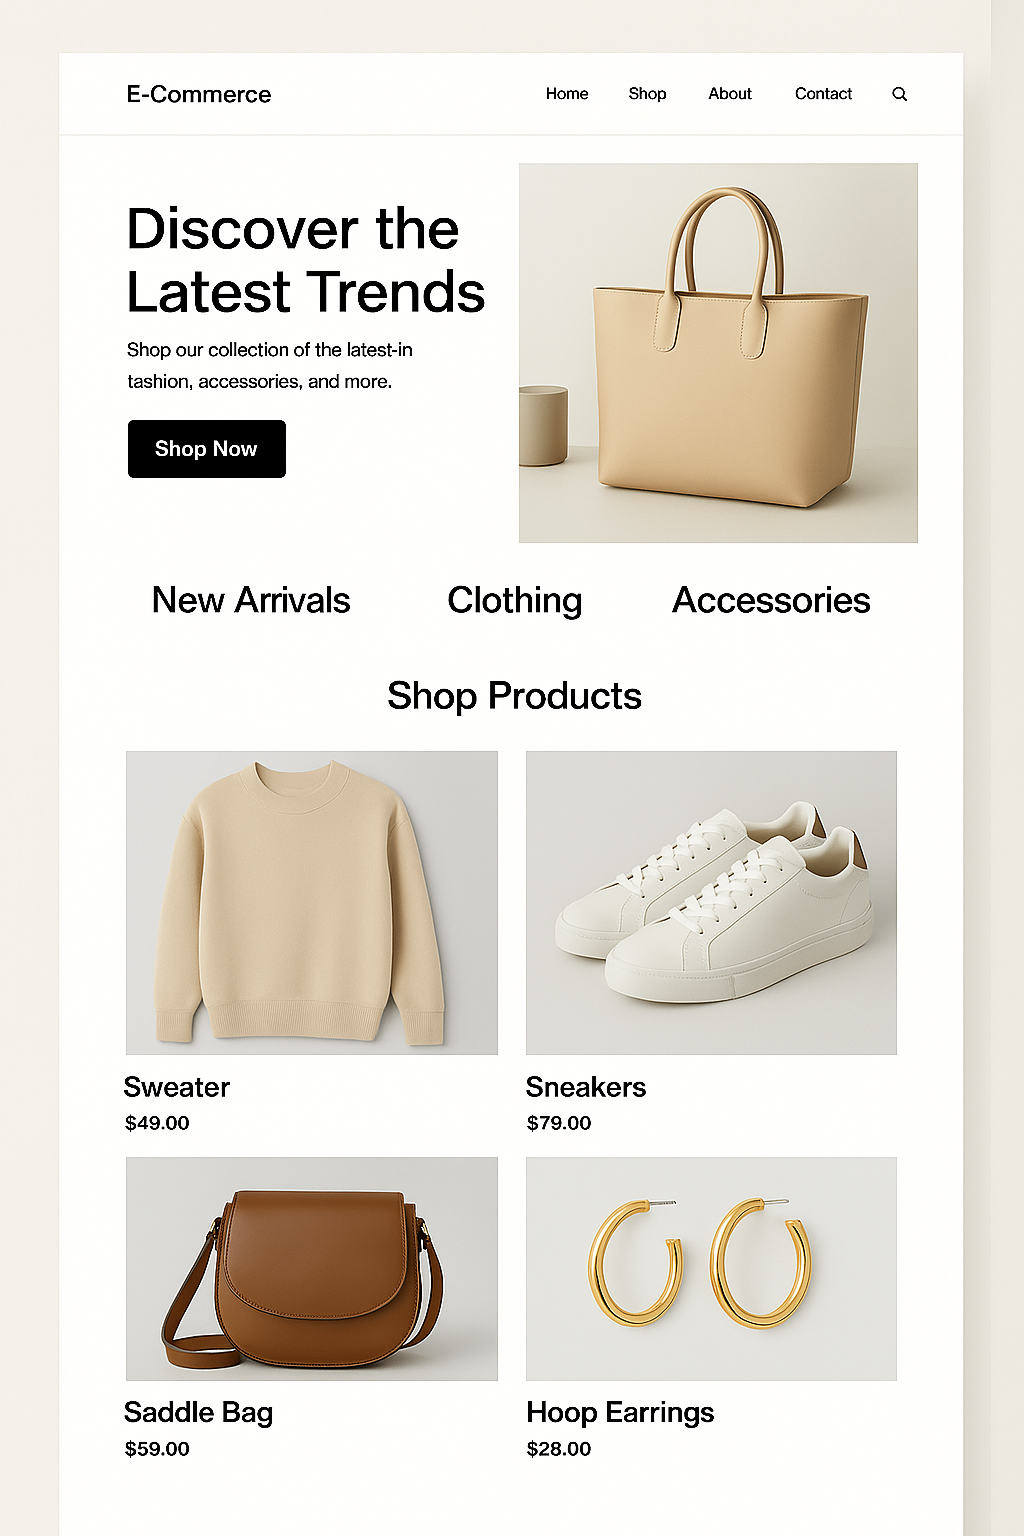Click the Sweater product title
Screen dimensions: 1024x1536
pos(177,1087)
